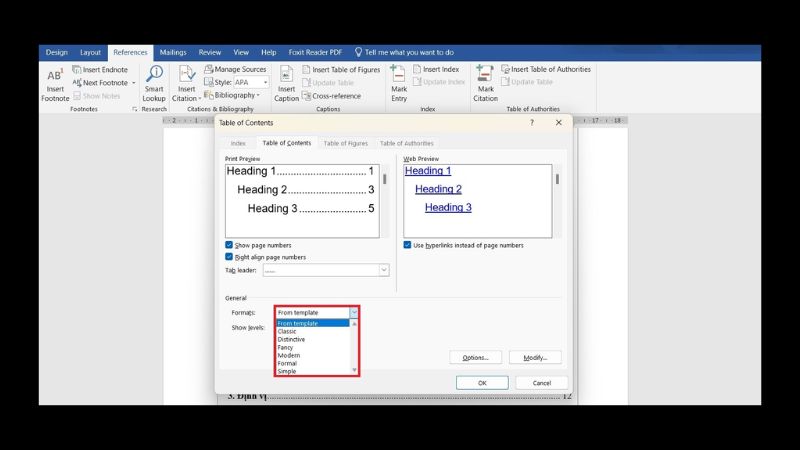Select Formal format option
This screenshot has height=450, width=800.
coord(312,363)
